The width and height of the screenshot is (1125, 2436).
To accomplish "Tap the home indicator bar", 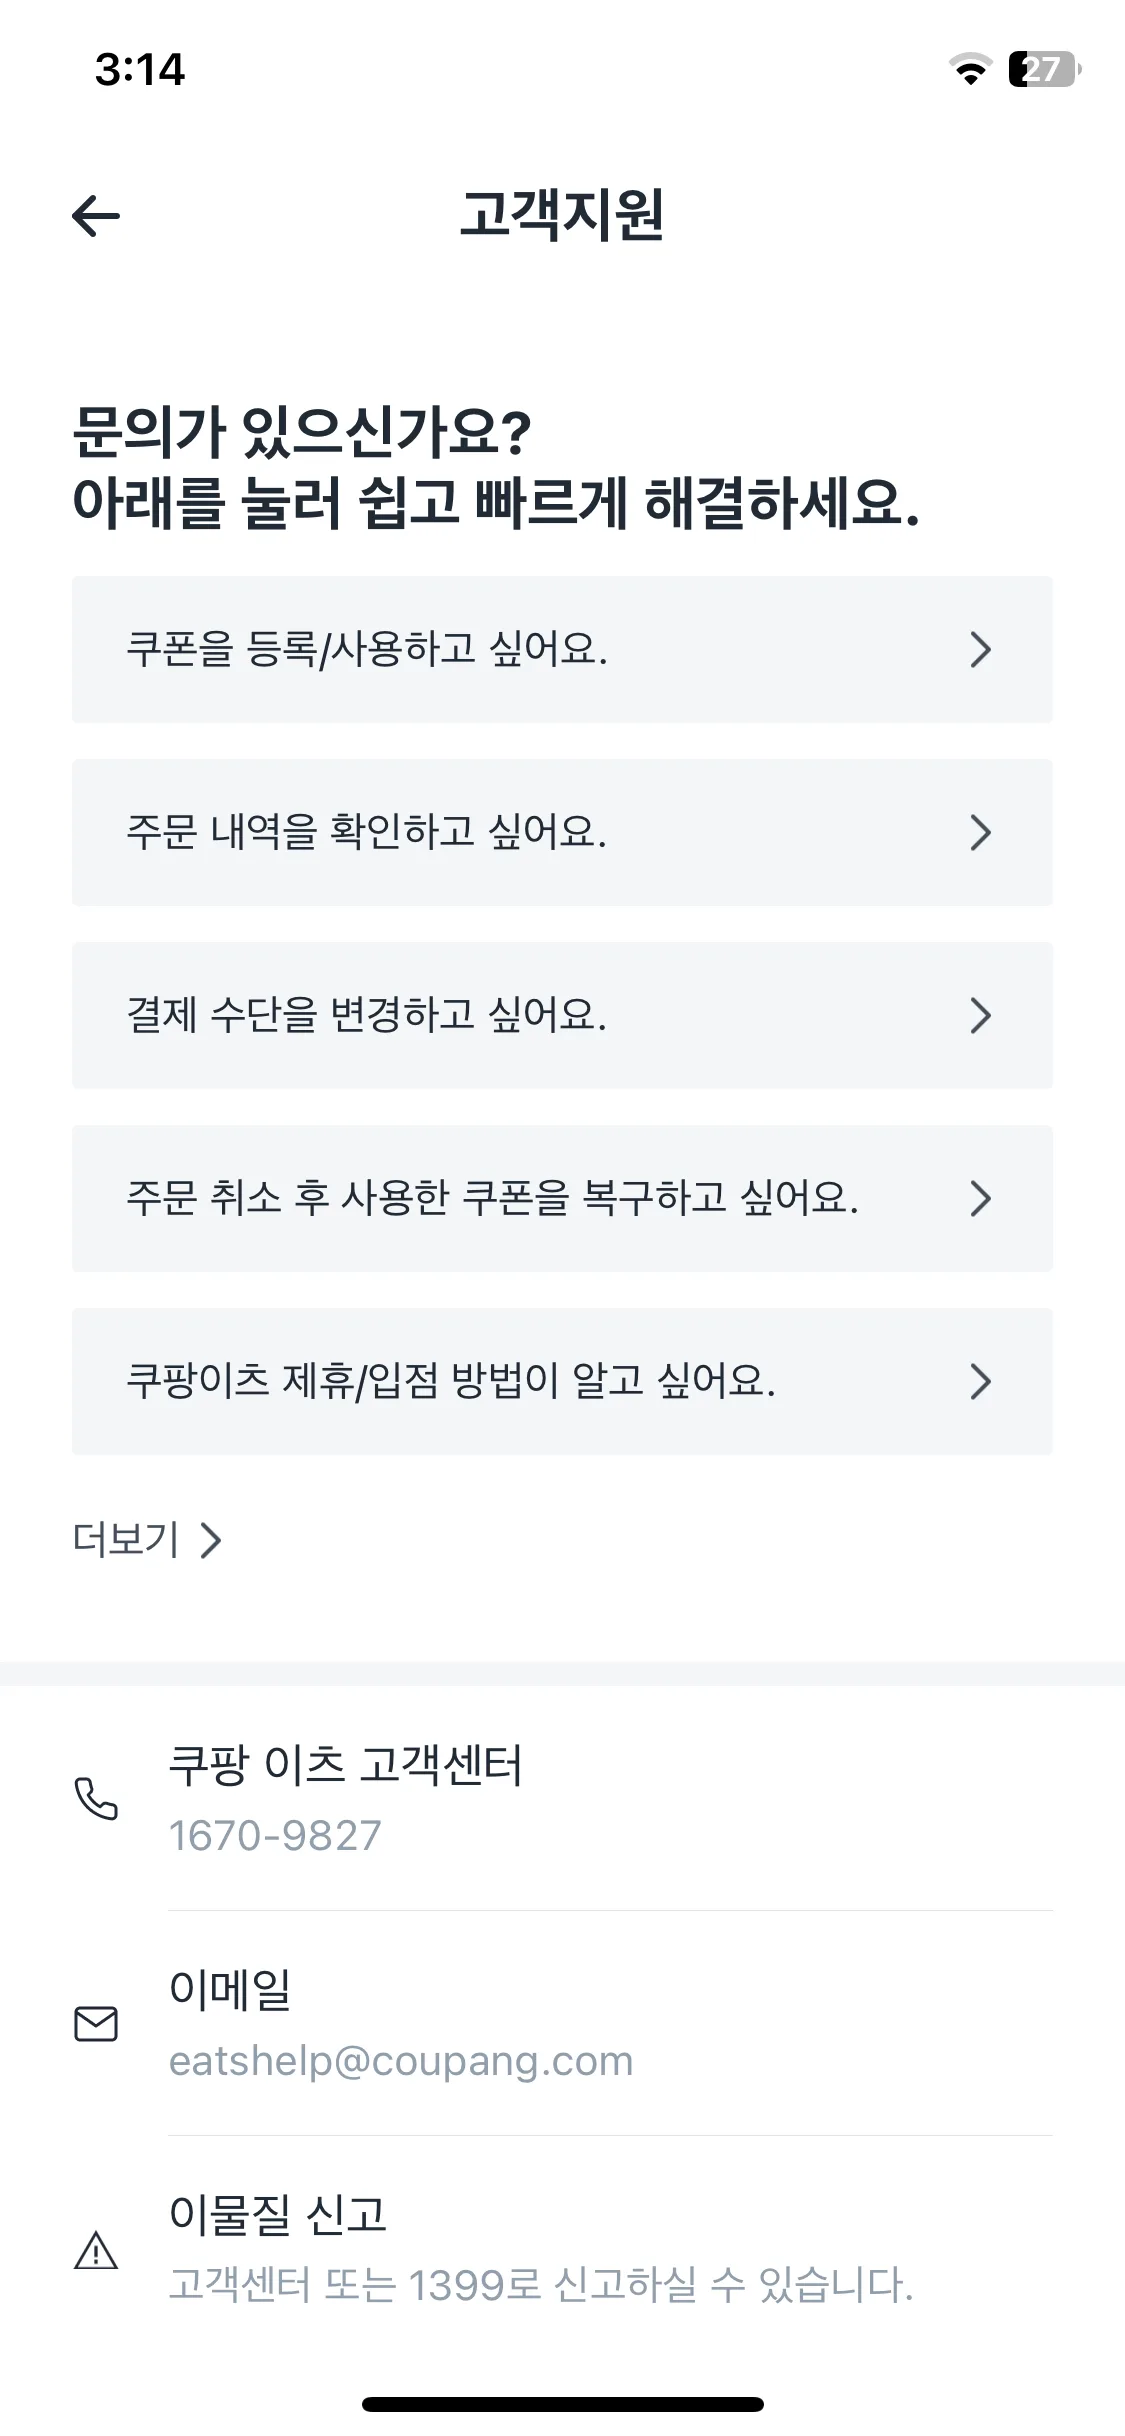I will (562, 2404).
